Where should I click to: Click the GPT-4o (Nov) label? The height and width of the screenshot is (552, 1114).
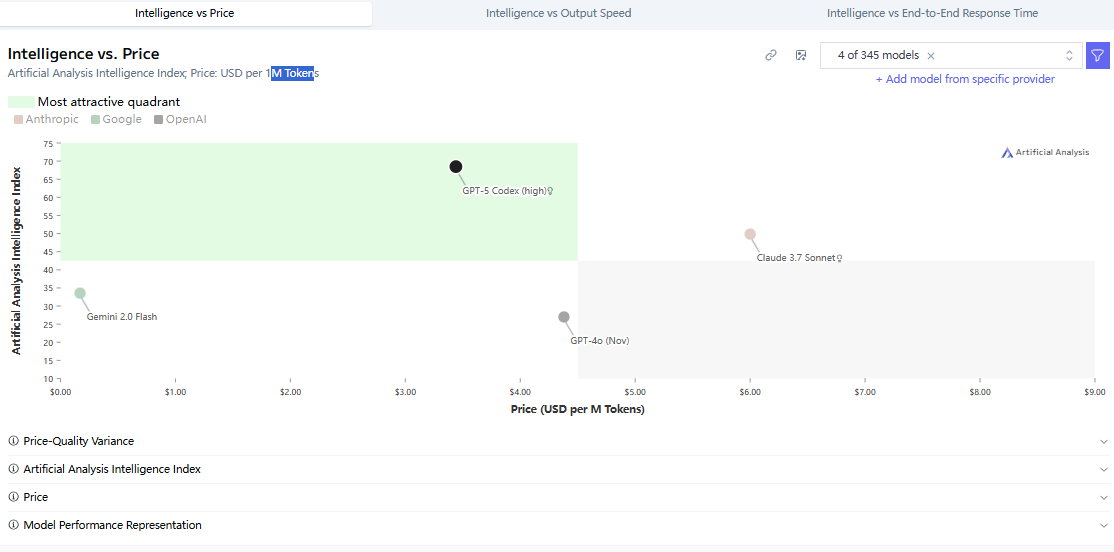click(600, 341)
